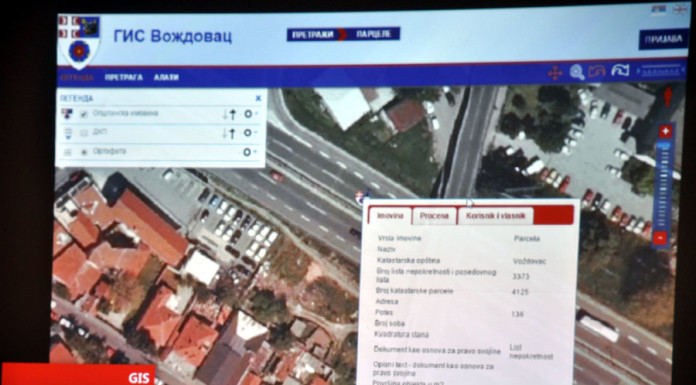This screenshot has height=385, width=696.
Task: Zoom in with the red plus button
Action: tap(665, 131)
